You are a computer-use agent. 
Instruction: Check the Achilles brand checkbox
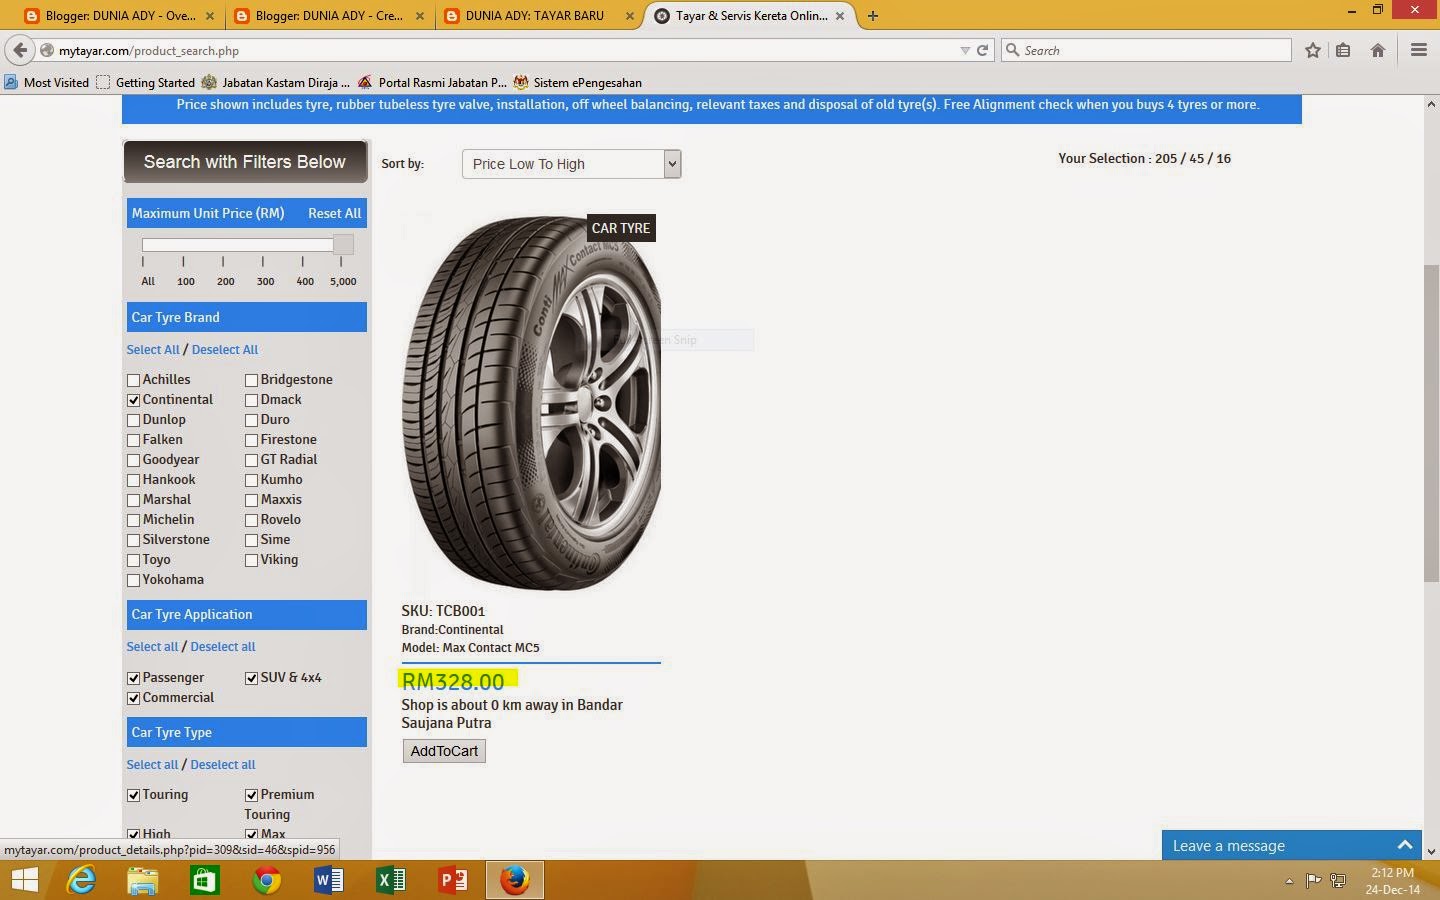[x=133, y=380]
